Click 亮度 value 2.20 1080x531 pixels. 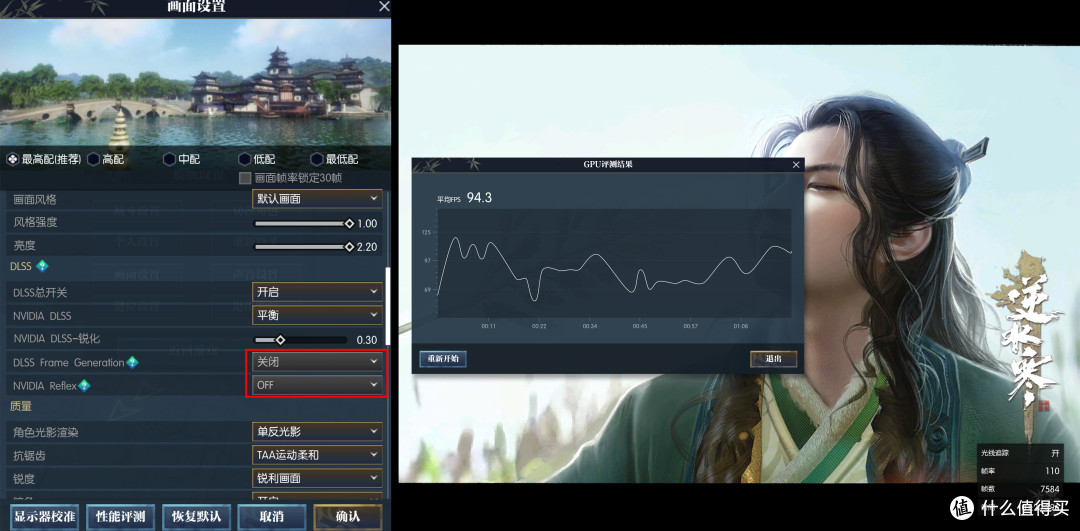(366, 247)
